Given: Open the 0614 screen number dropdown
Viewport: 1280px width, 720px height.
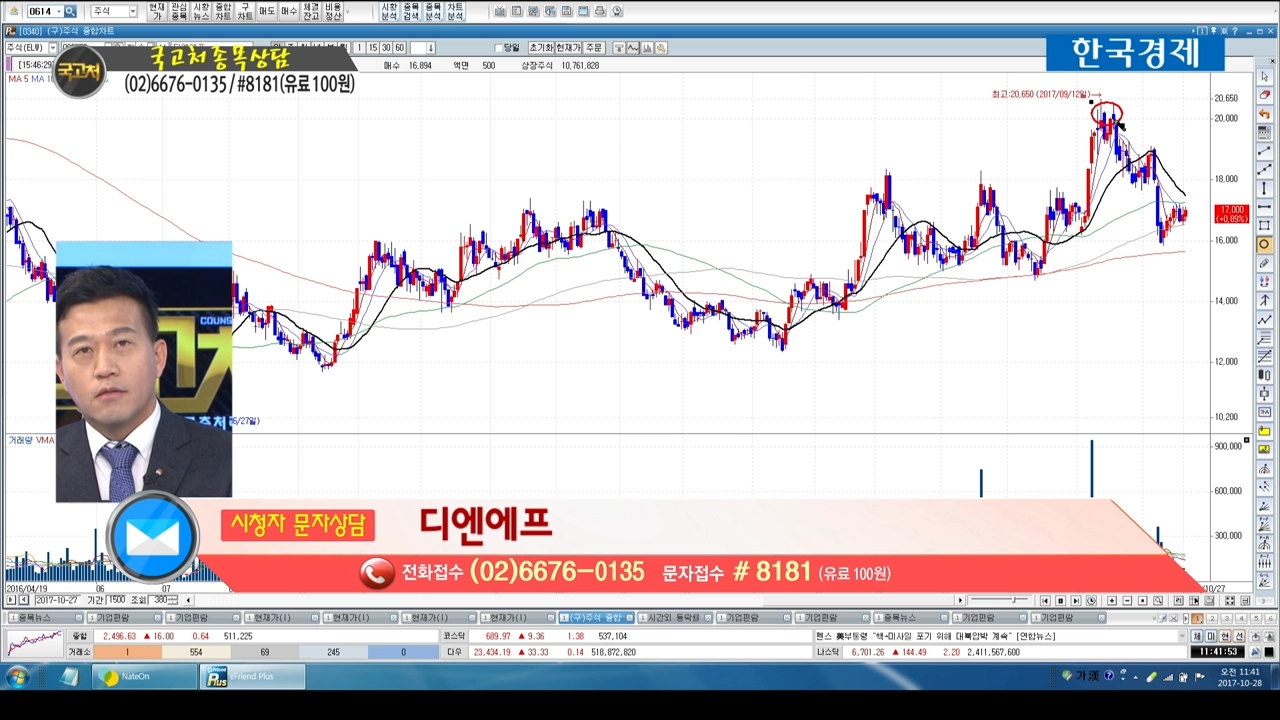Looking at the screenshot, I should point(57,11).
